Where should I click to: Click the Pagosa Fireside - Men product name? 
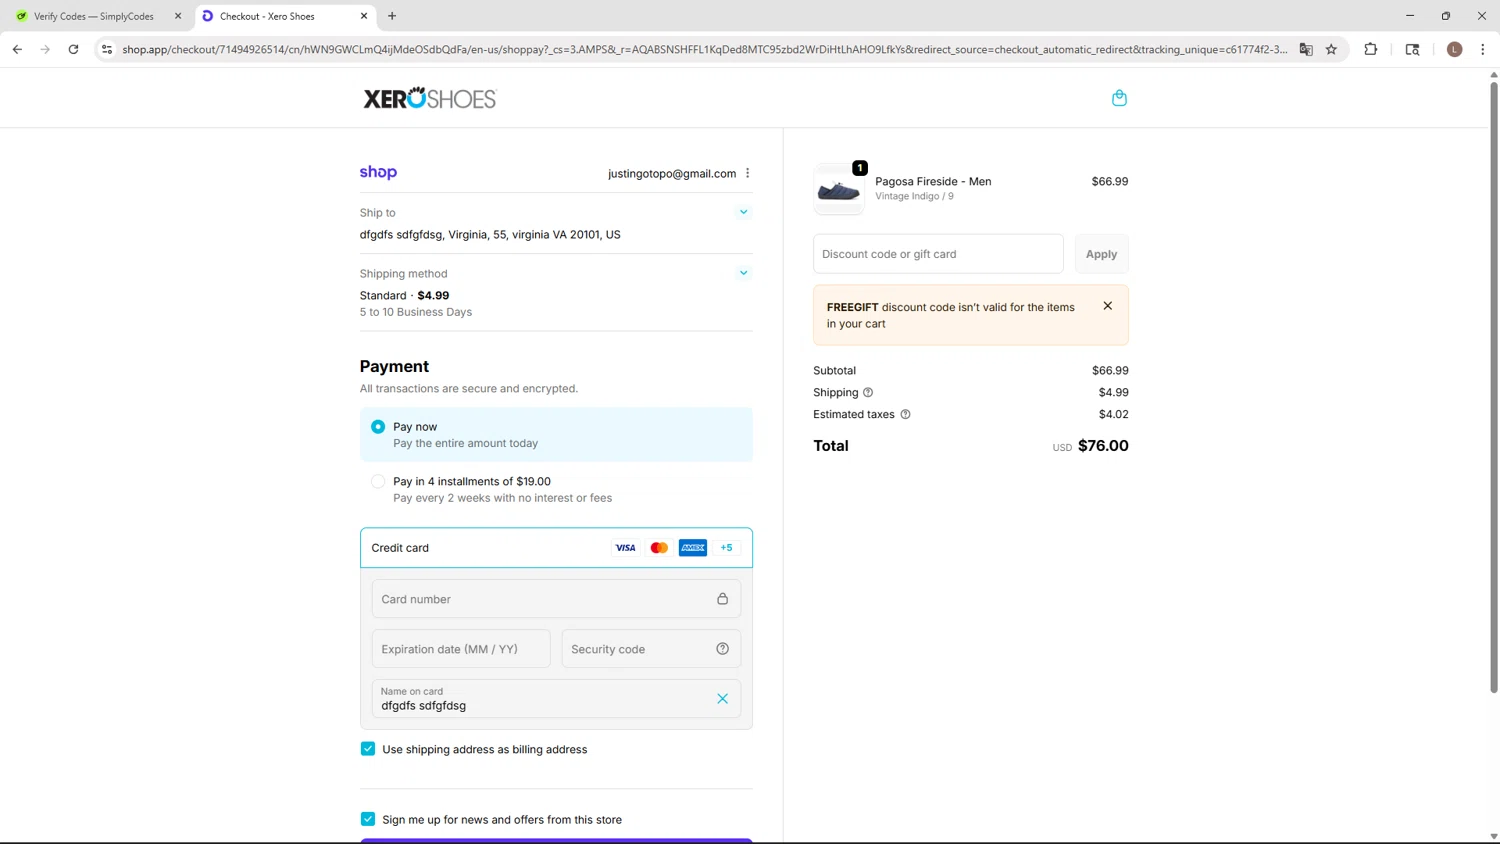(x=933, y=181)
